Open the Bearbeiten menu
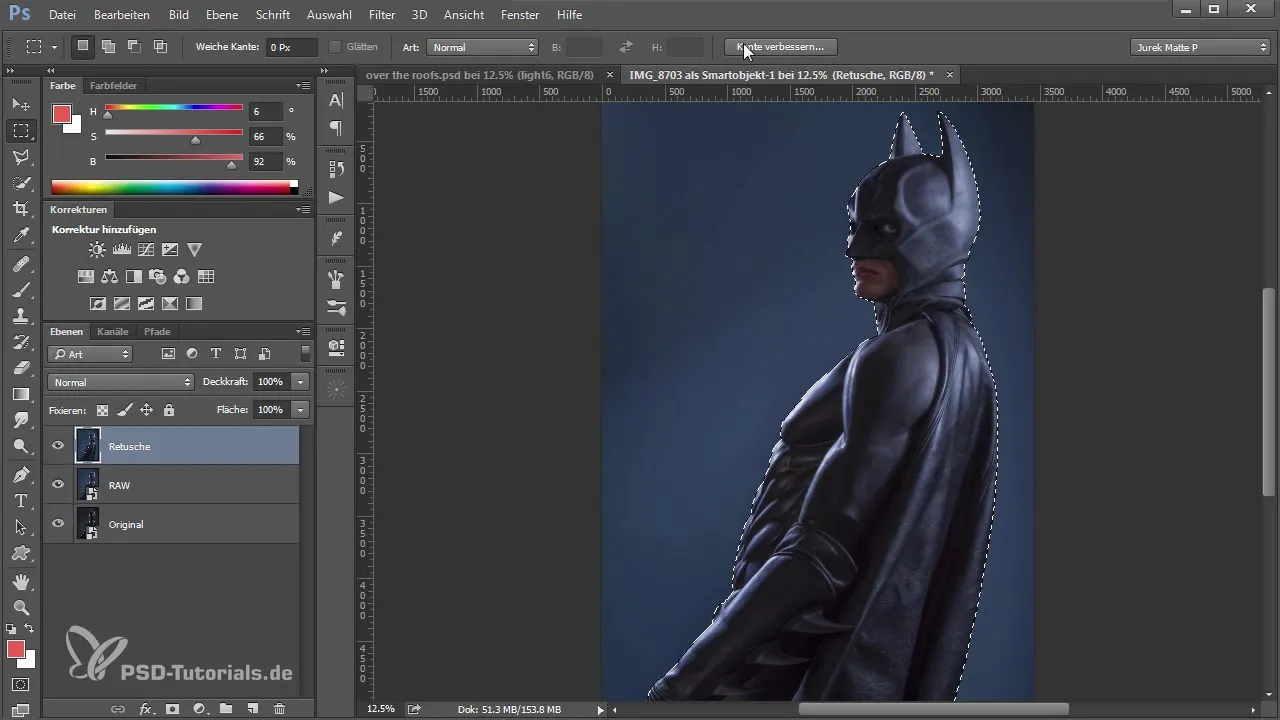 122,15
